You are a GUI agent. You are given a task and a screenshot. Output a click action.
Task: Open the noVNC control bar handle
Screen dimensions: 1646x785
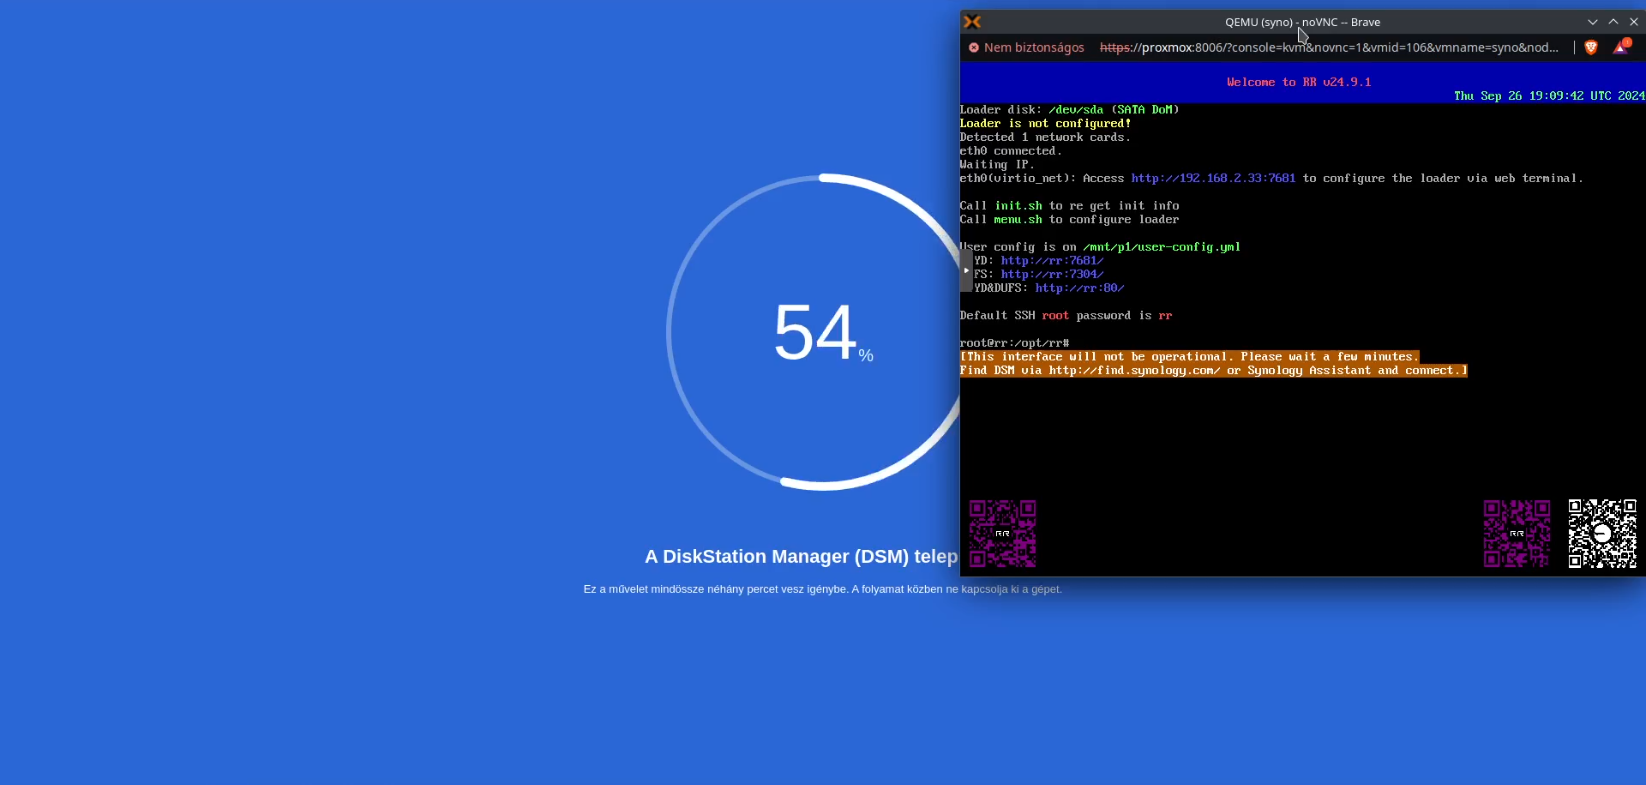click(x=966, y=270)
